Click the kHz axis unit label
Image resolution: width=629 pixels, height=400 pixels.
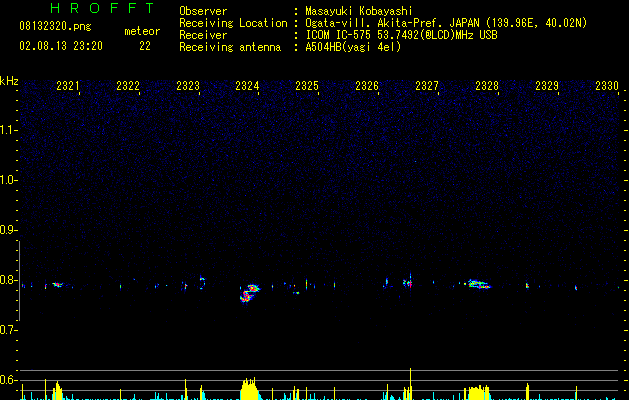coord(9,81)
